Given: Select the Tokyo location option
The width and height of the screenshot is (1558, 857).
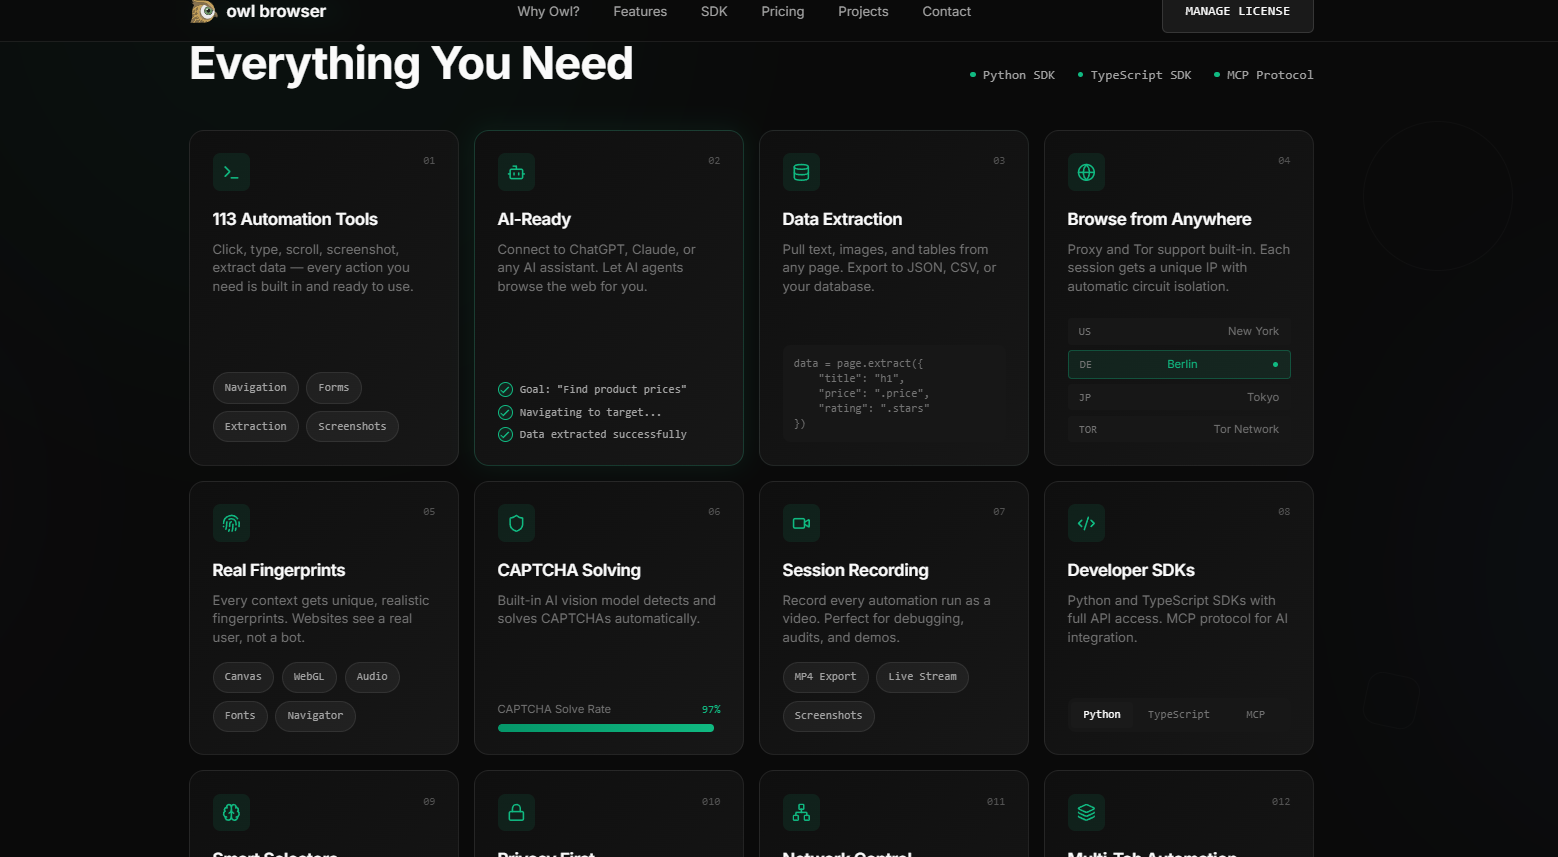Looking at the screenshot, I should pyautogui.click(x=1178, y=397).
